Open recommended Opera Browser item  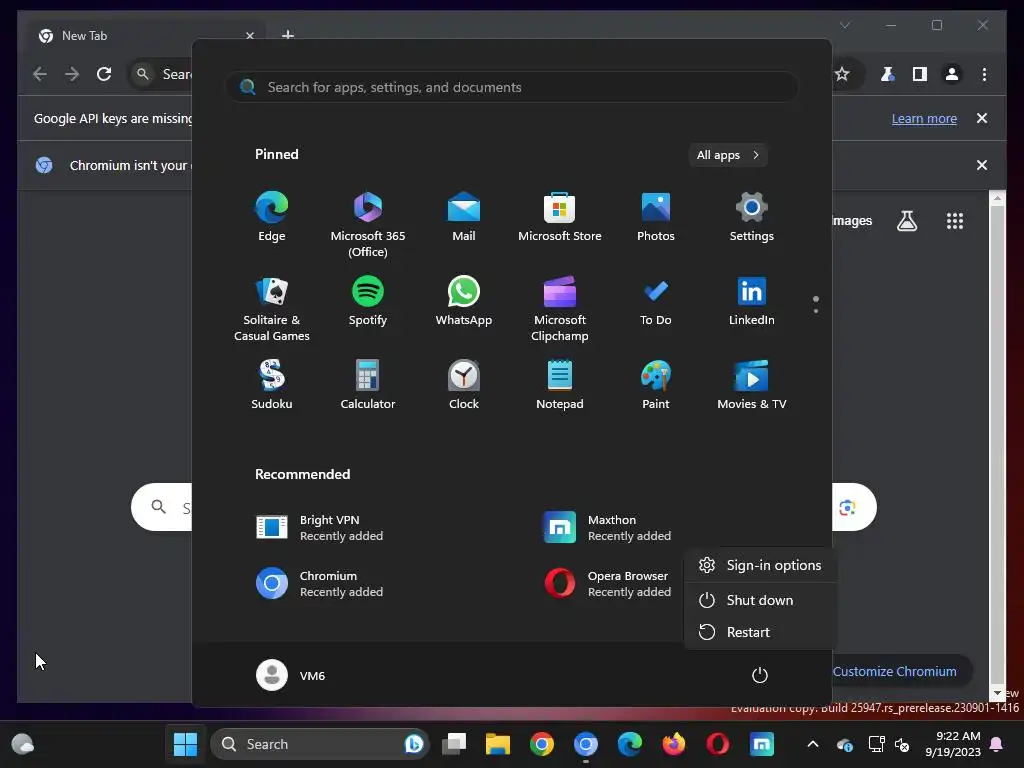point(607,584)
